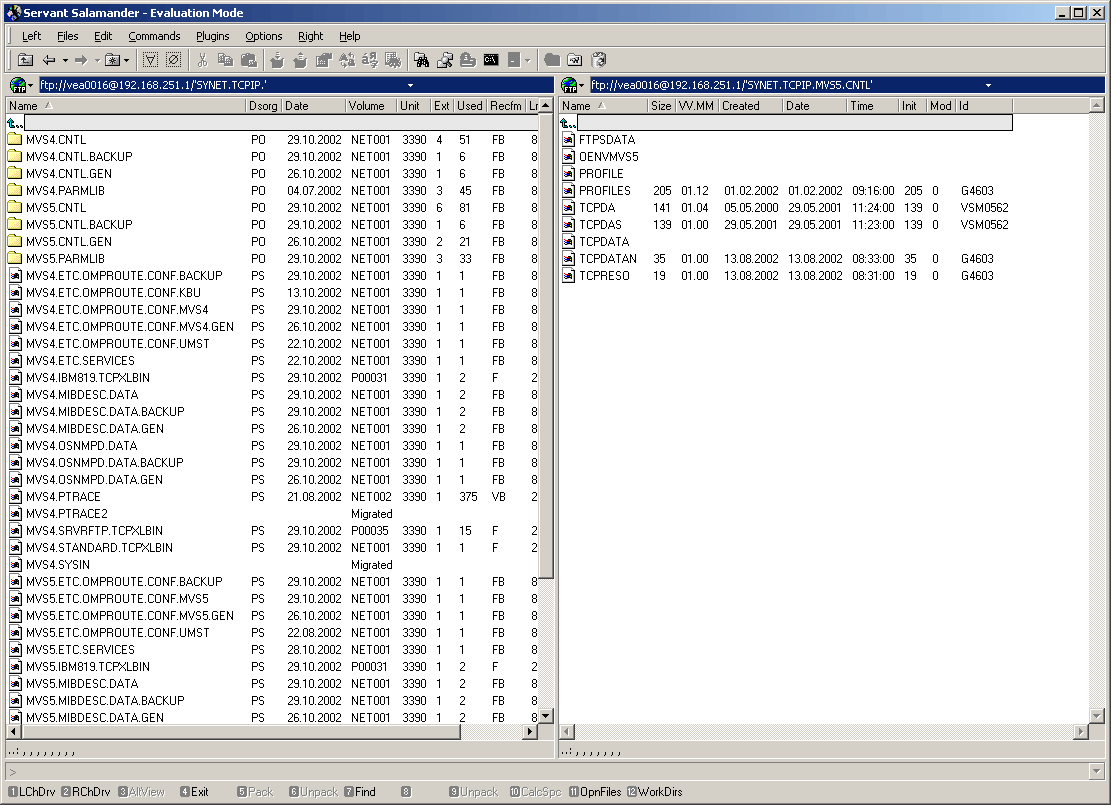Click the left panel FTP drive icon
This screenshot has width=1111, height=805.
(18, 86)
